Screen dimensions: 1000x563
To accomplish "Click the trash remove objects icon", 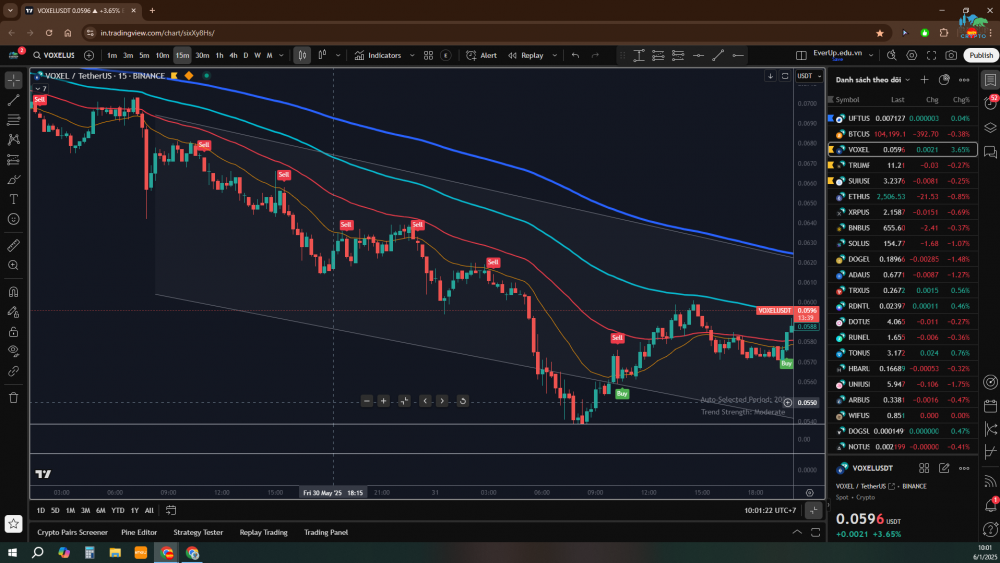I will [x=13, y=398].
